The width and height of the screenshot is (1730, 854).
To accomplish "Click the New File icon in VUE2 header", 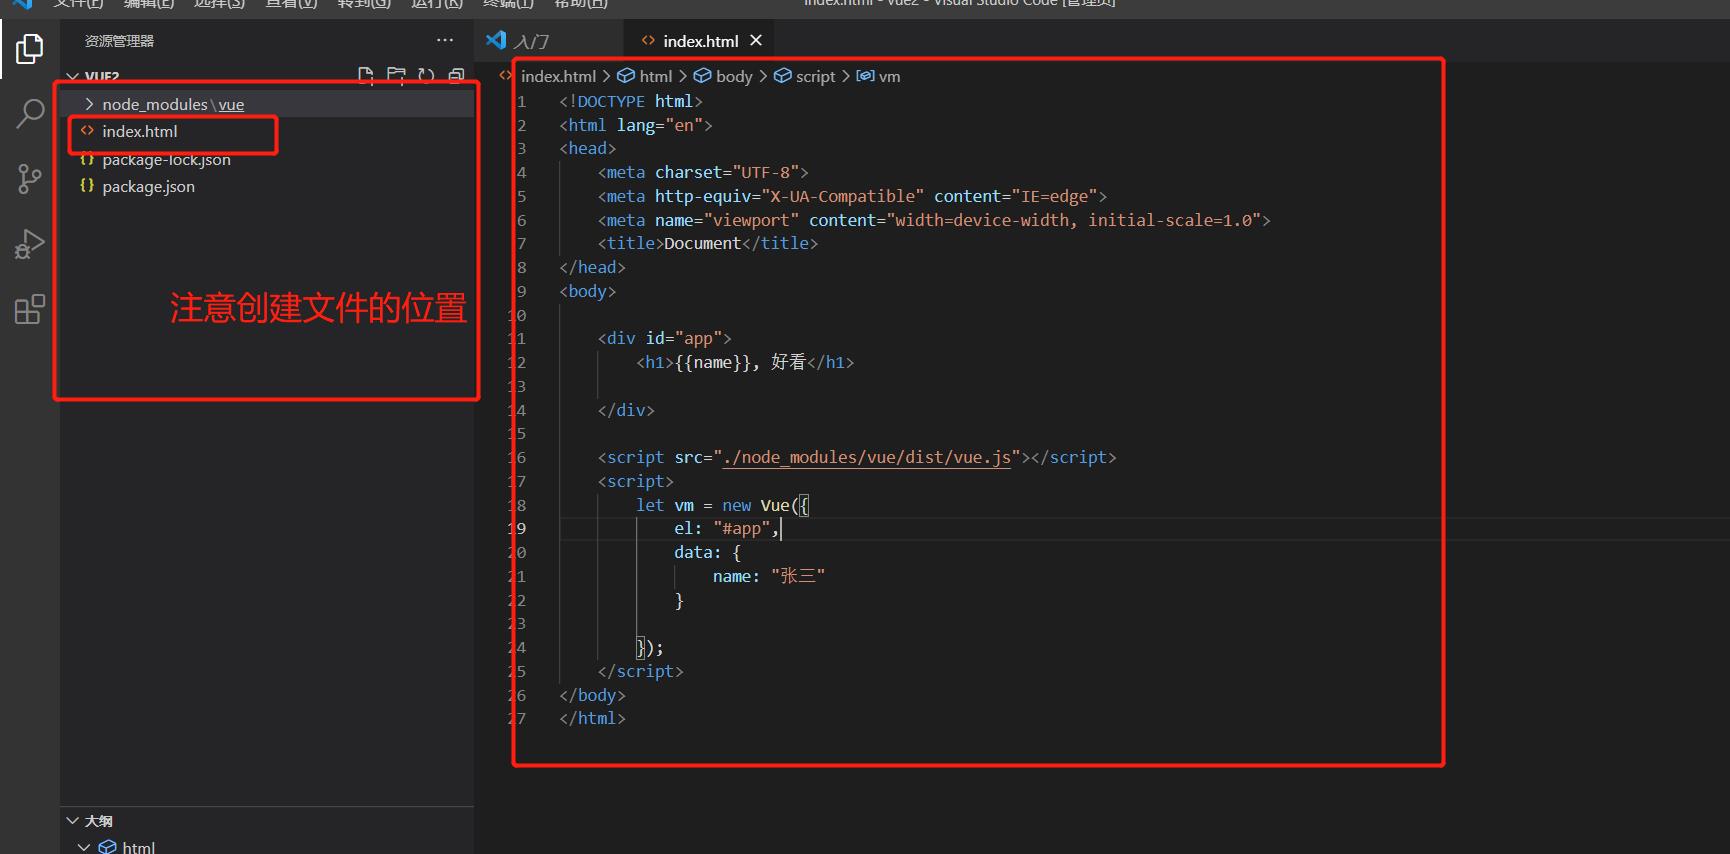I will pos(366,76).
